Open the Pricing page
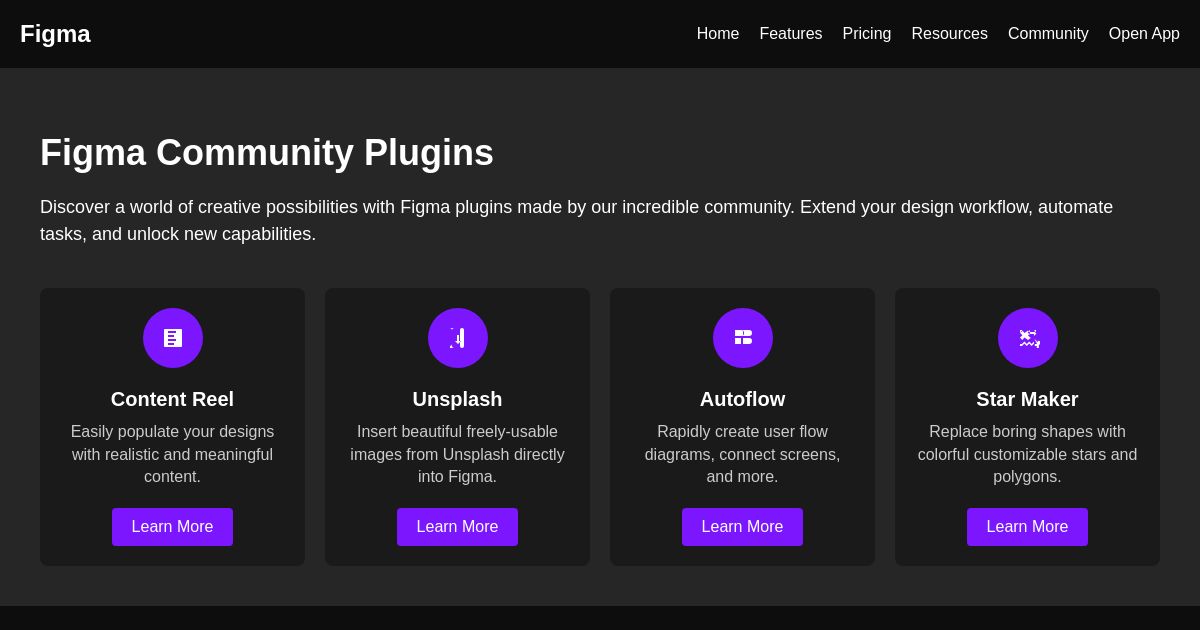Viewport: 1200px width, 630px height. pos(866,33)
